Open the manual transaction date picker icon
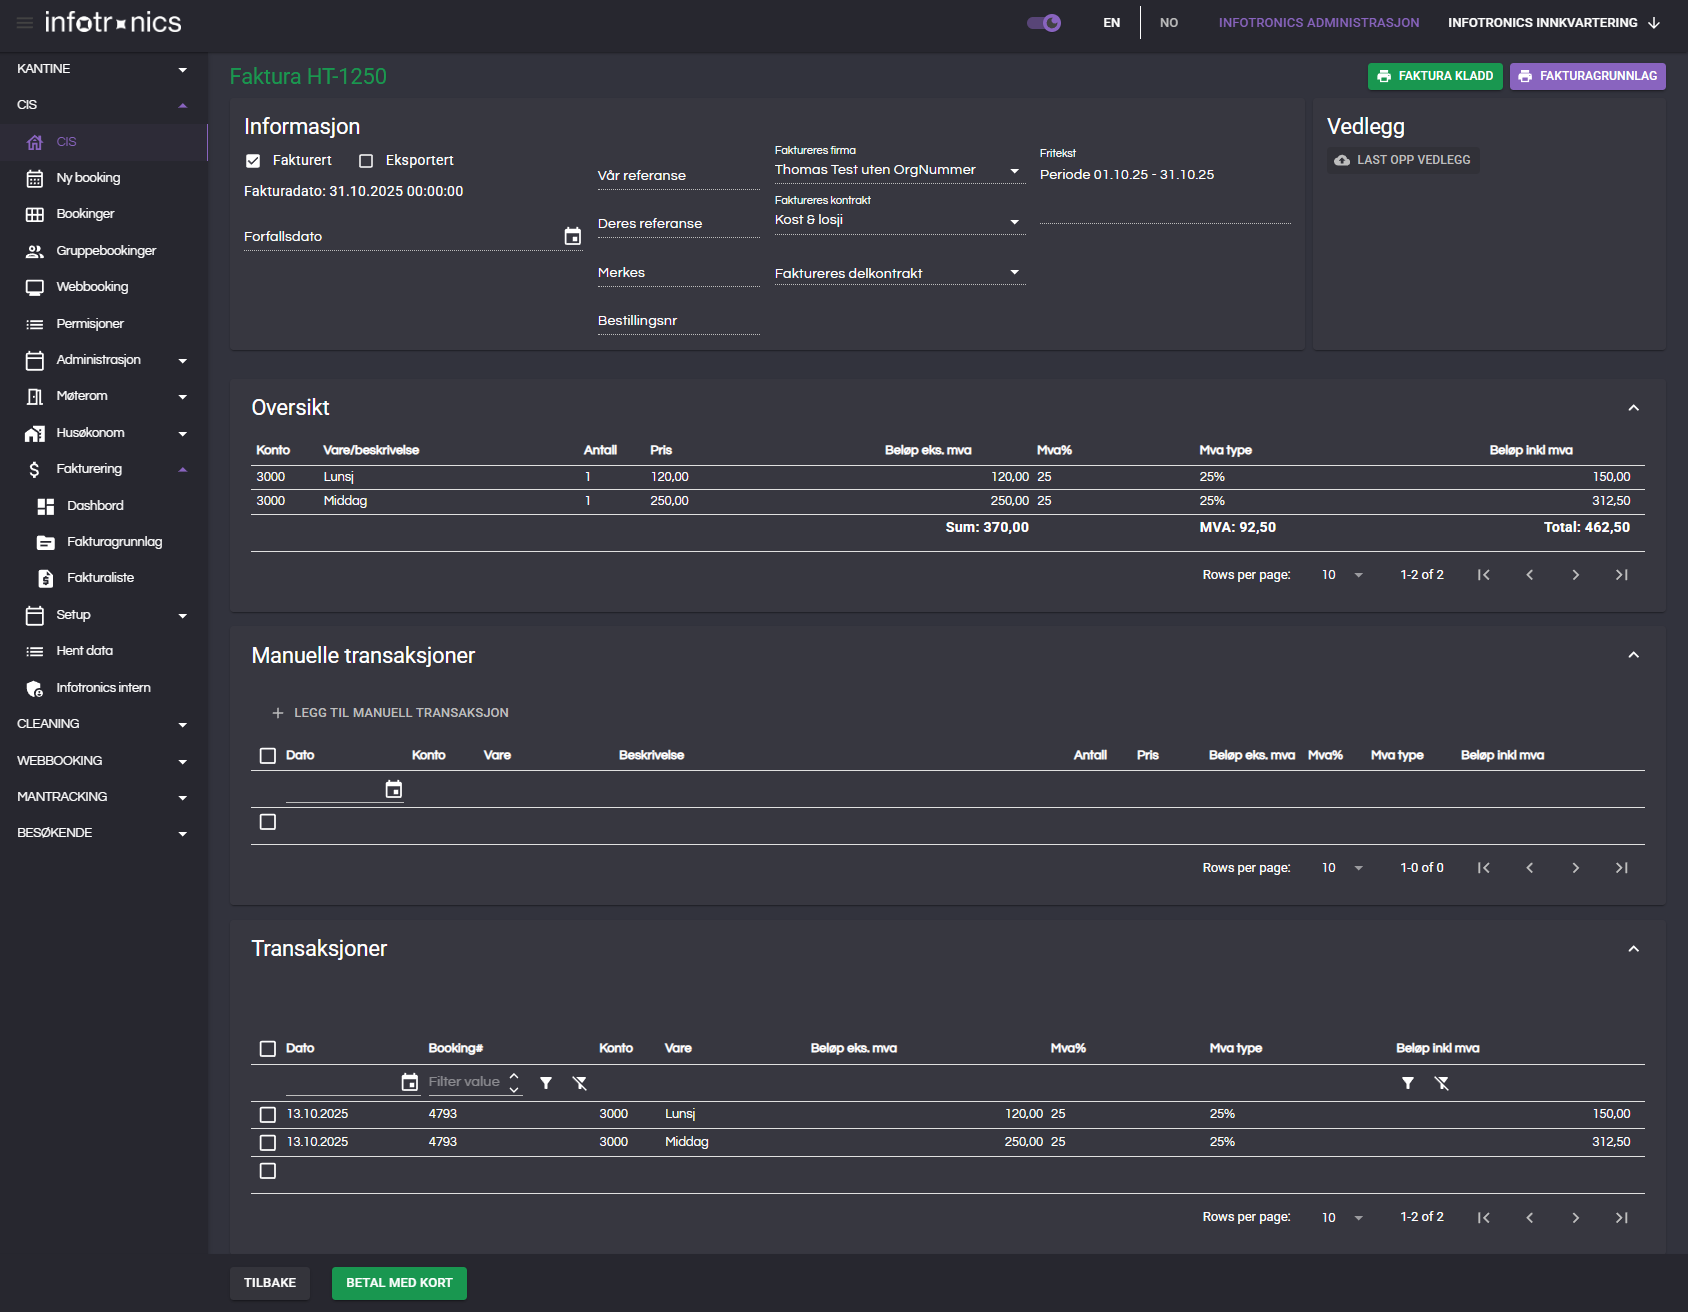Screen dimensions: 1688x1312 394,790
